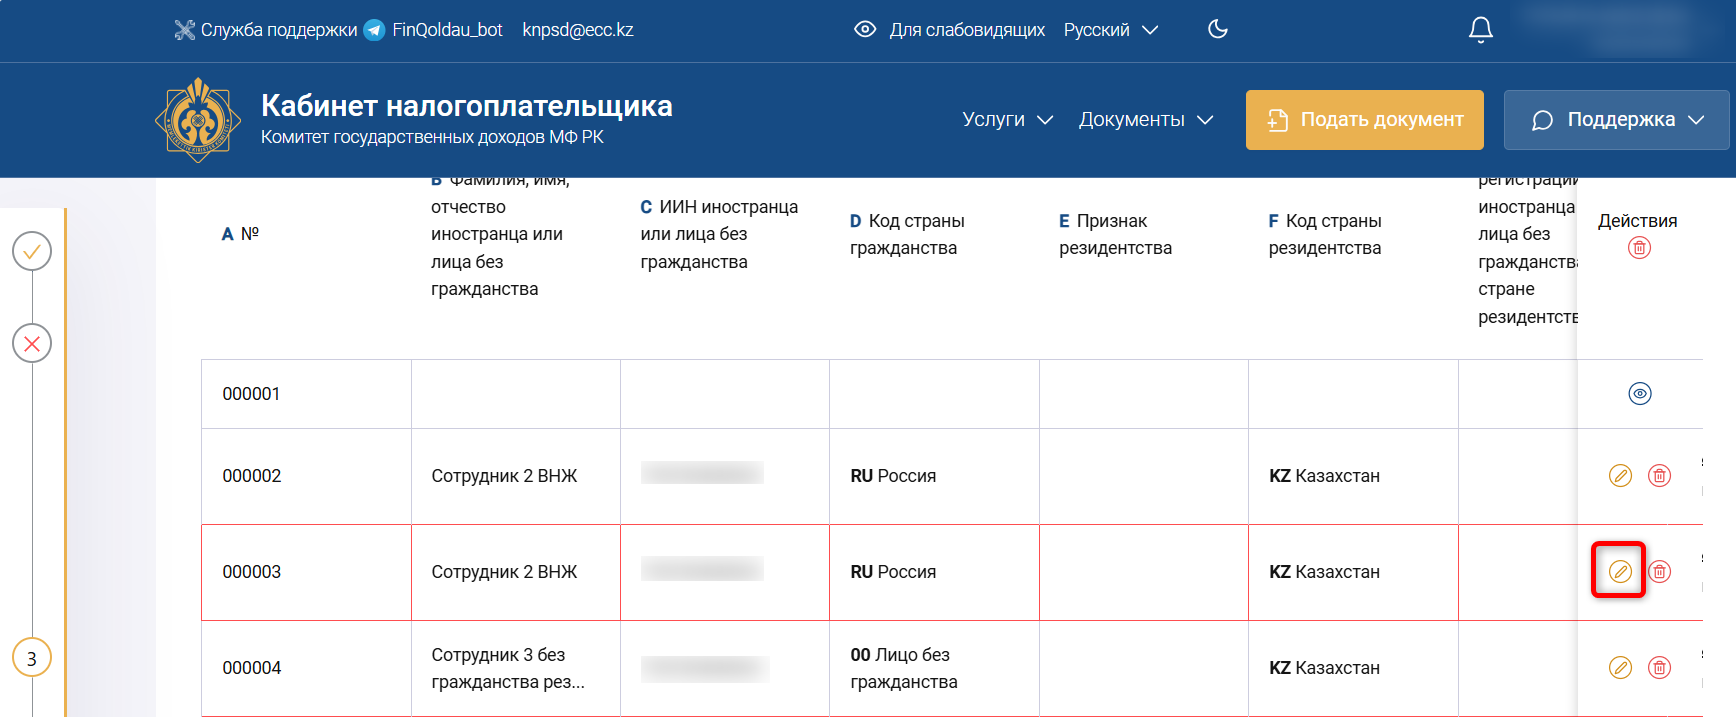This screenshot has height=717, width=1736.
Task: Click the D Код страны гражданства header
Action: [907, 234]
